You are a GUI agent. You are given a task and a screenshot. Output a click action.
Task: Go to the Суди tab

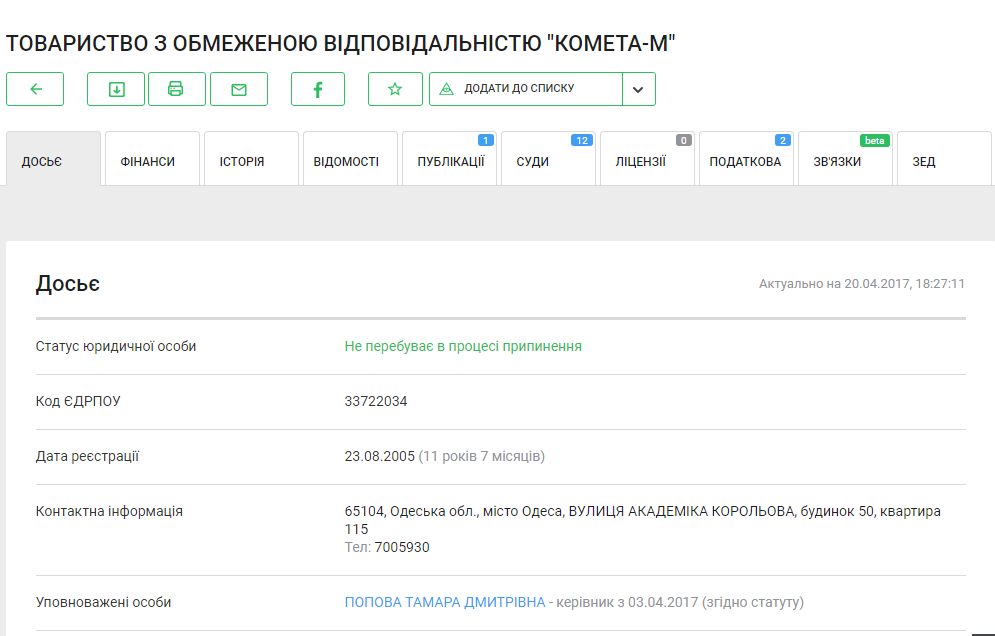[533, 161]
